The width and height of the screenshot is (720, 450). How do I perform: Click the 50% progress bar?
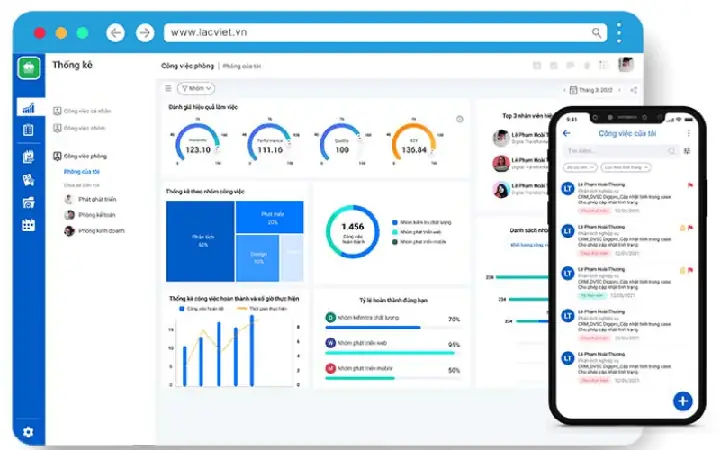pos(393,378)
